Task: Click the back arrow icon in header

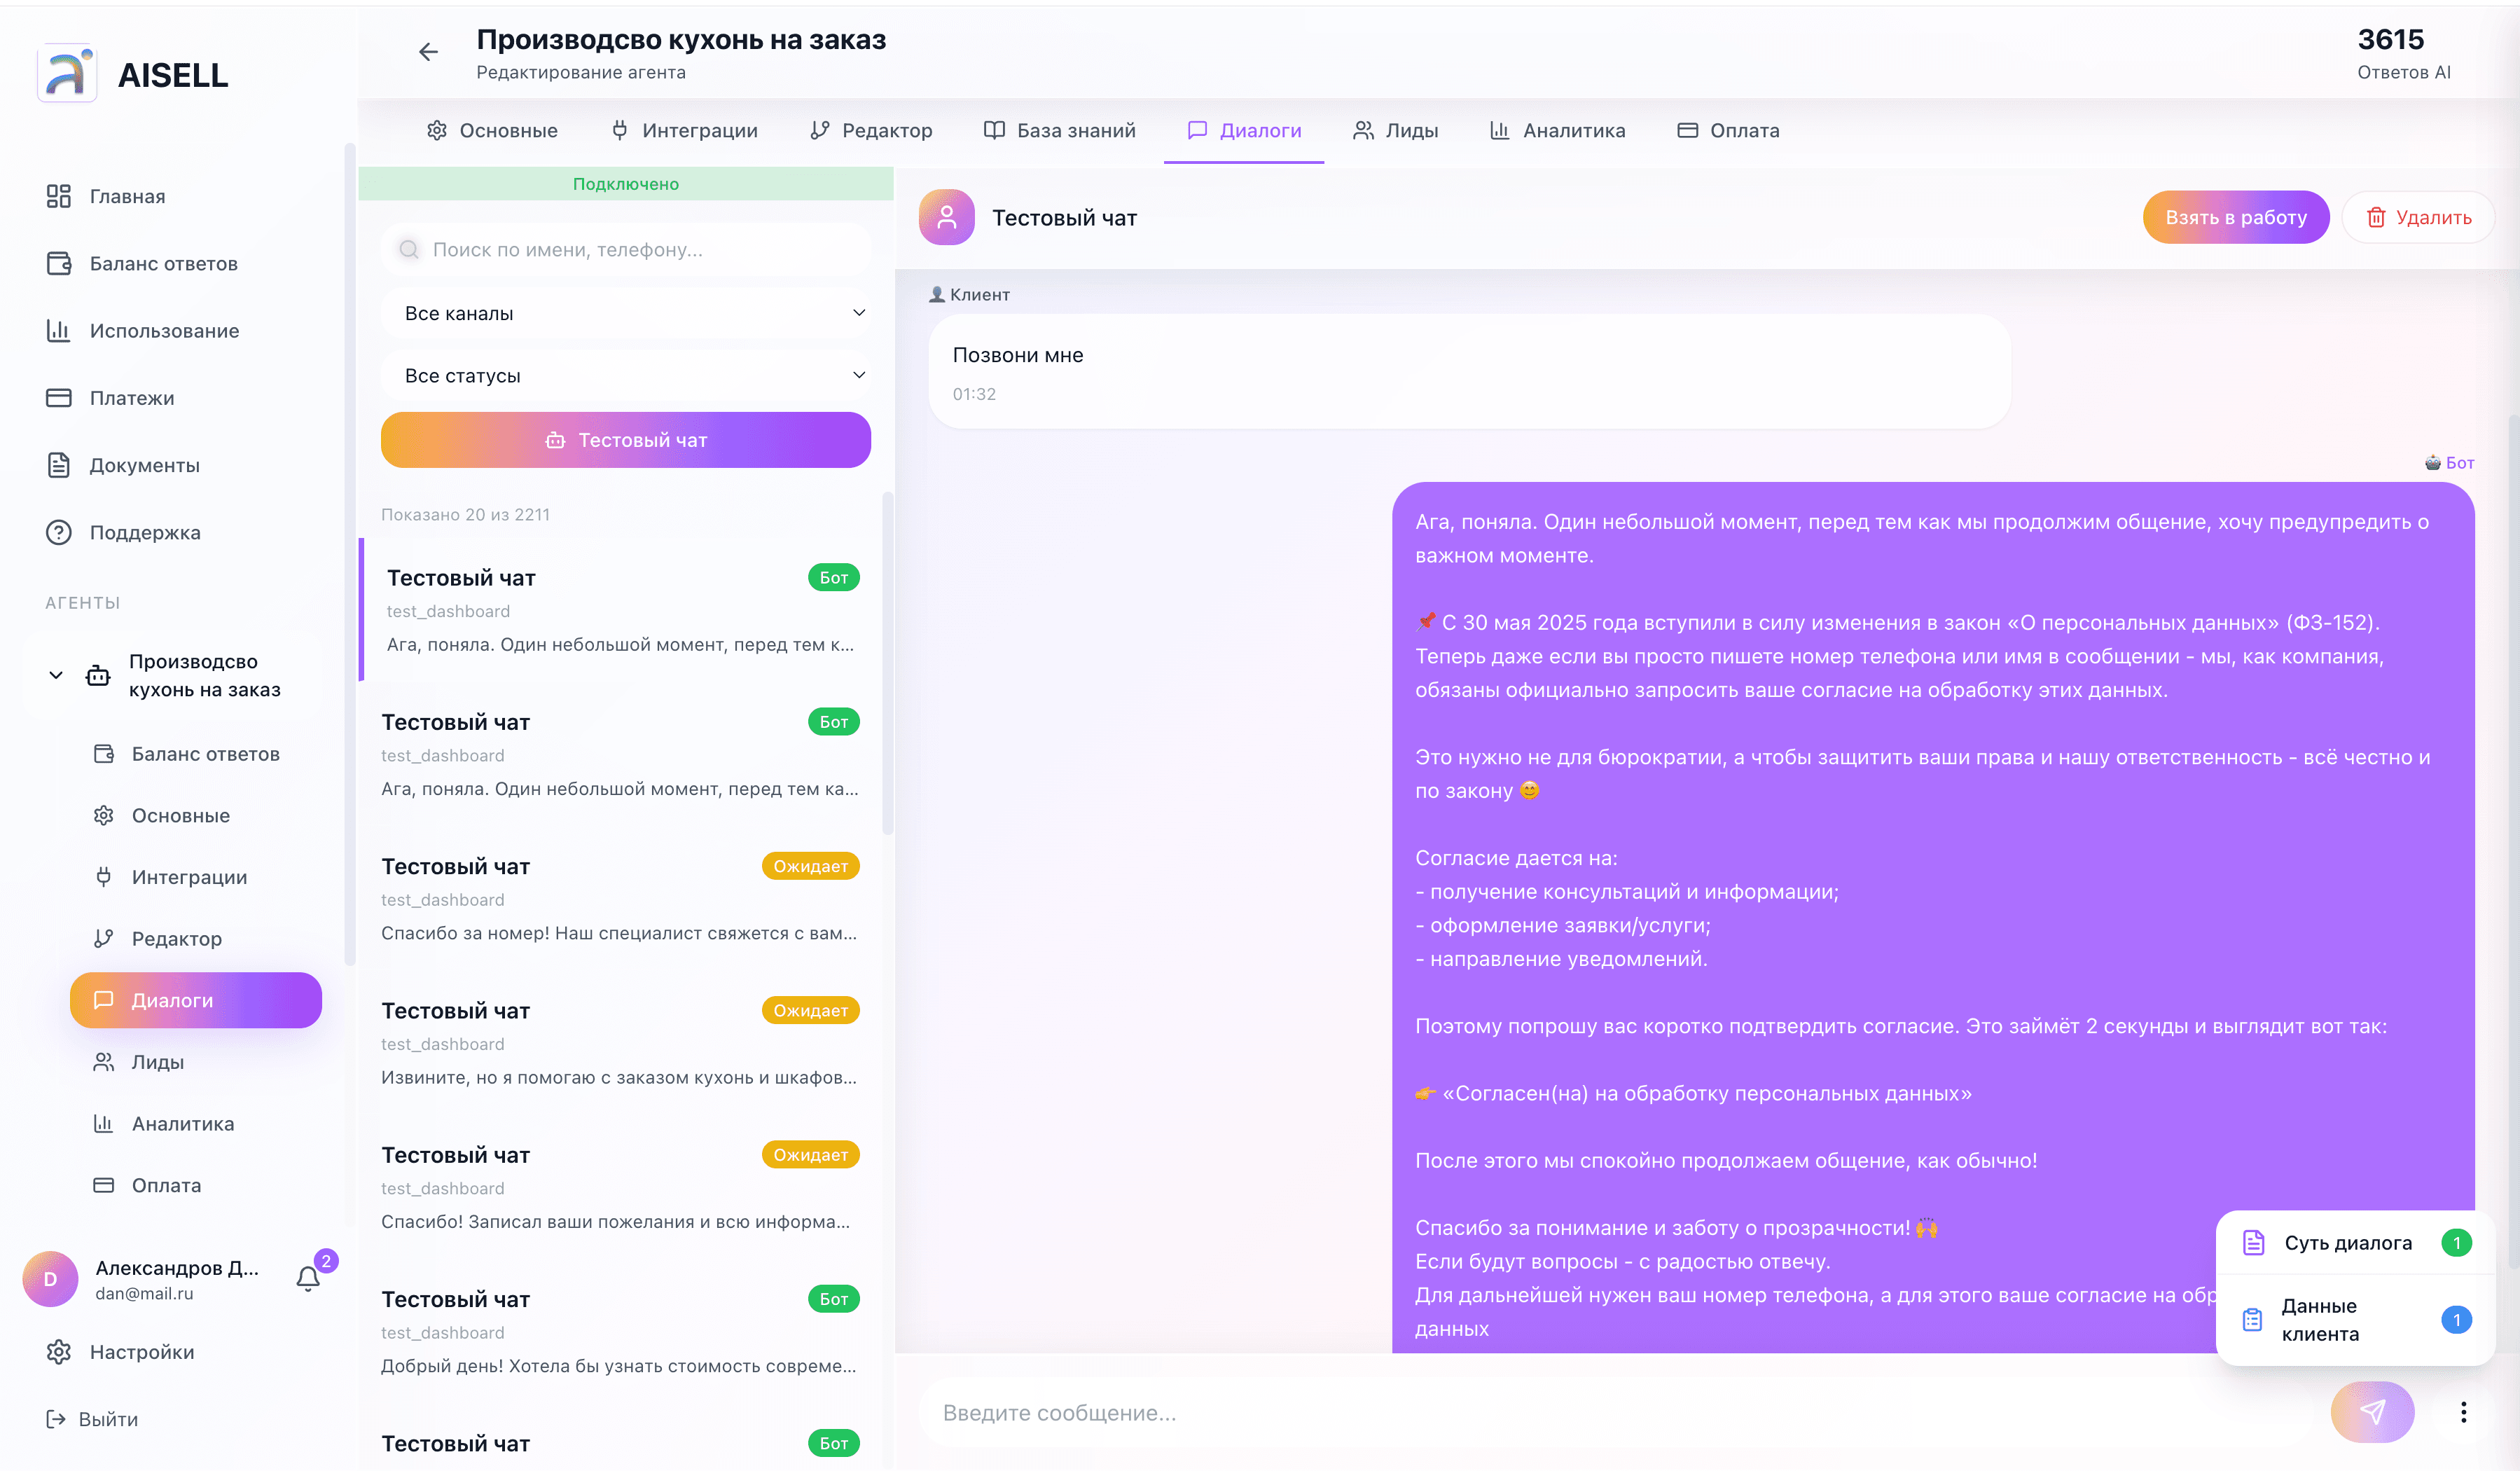Action: pyautogui.click(x=428, y=52)
